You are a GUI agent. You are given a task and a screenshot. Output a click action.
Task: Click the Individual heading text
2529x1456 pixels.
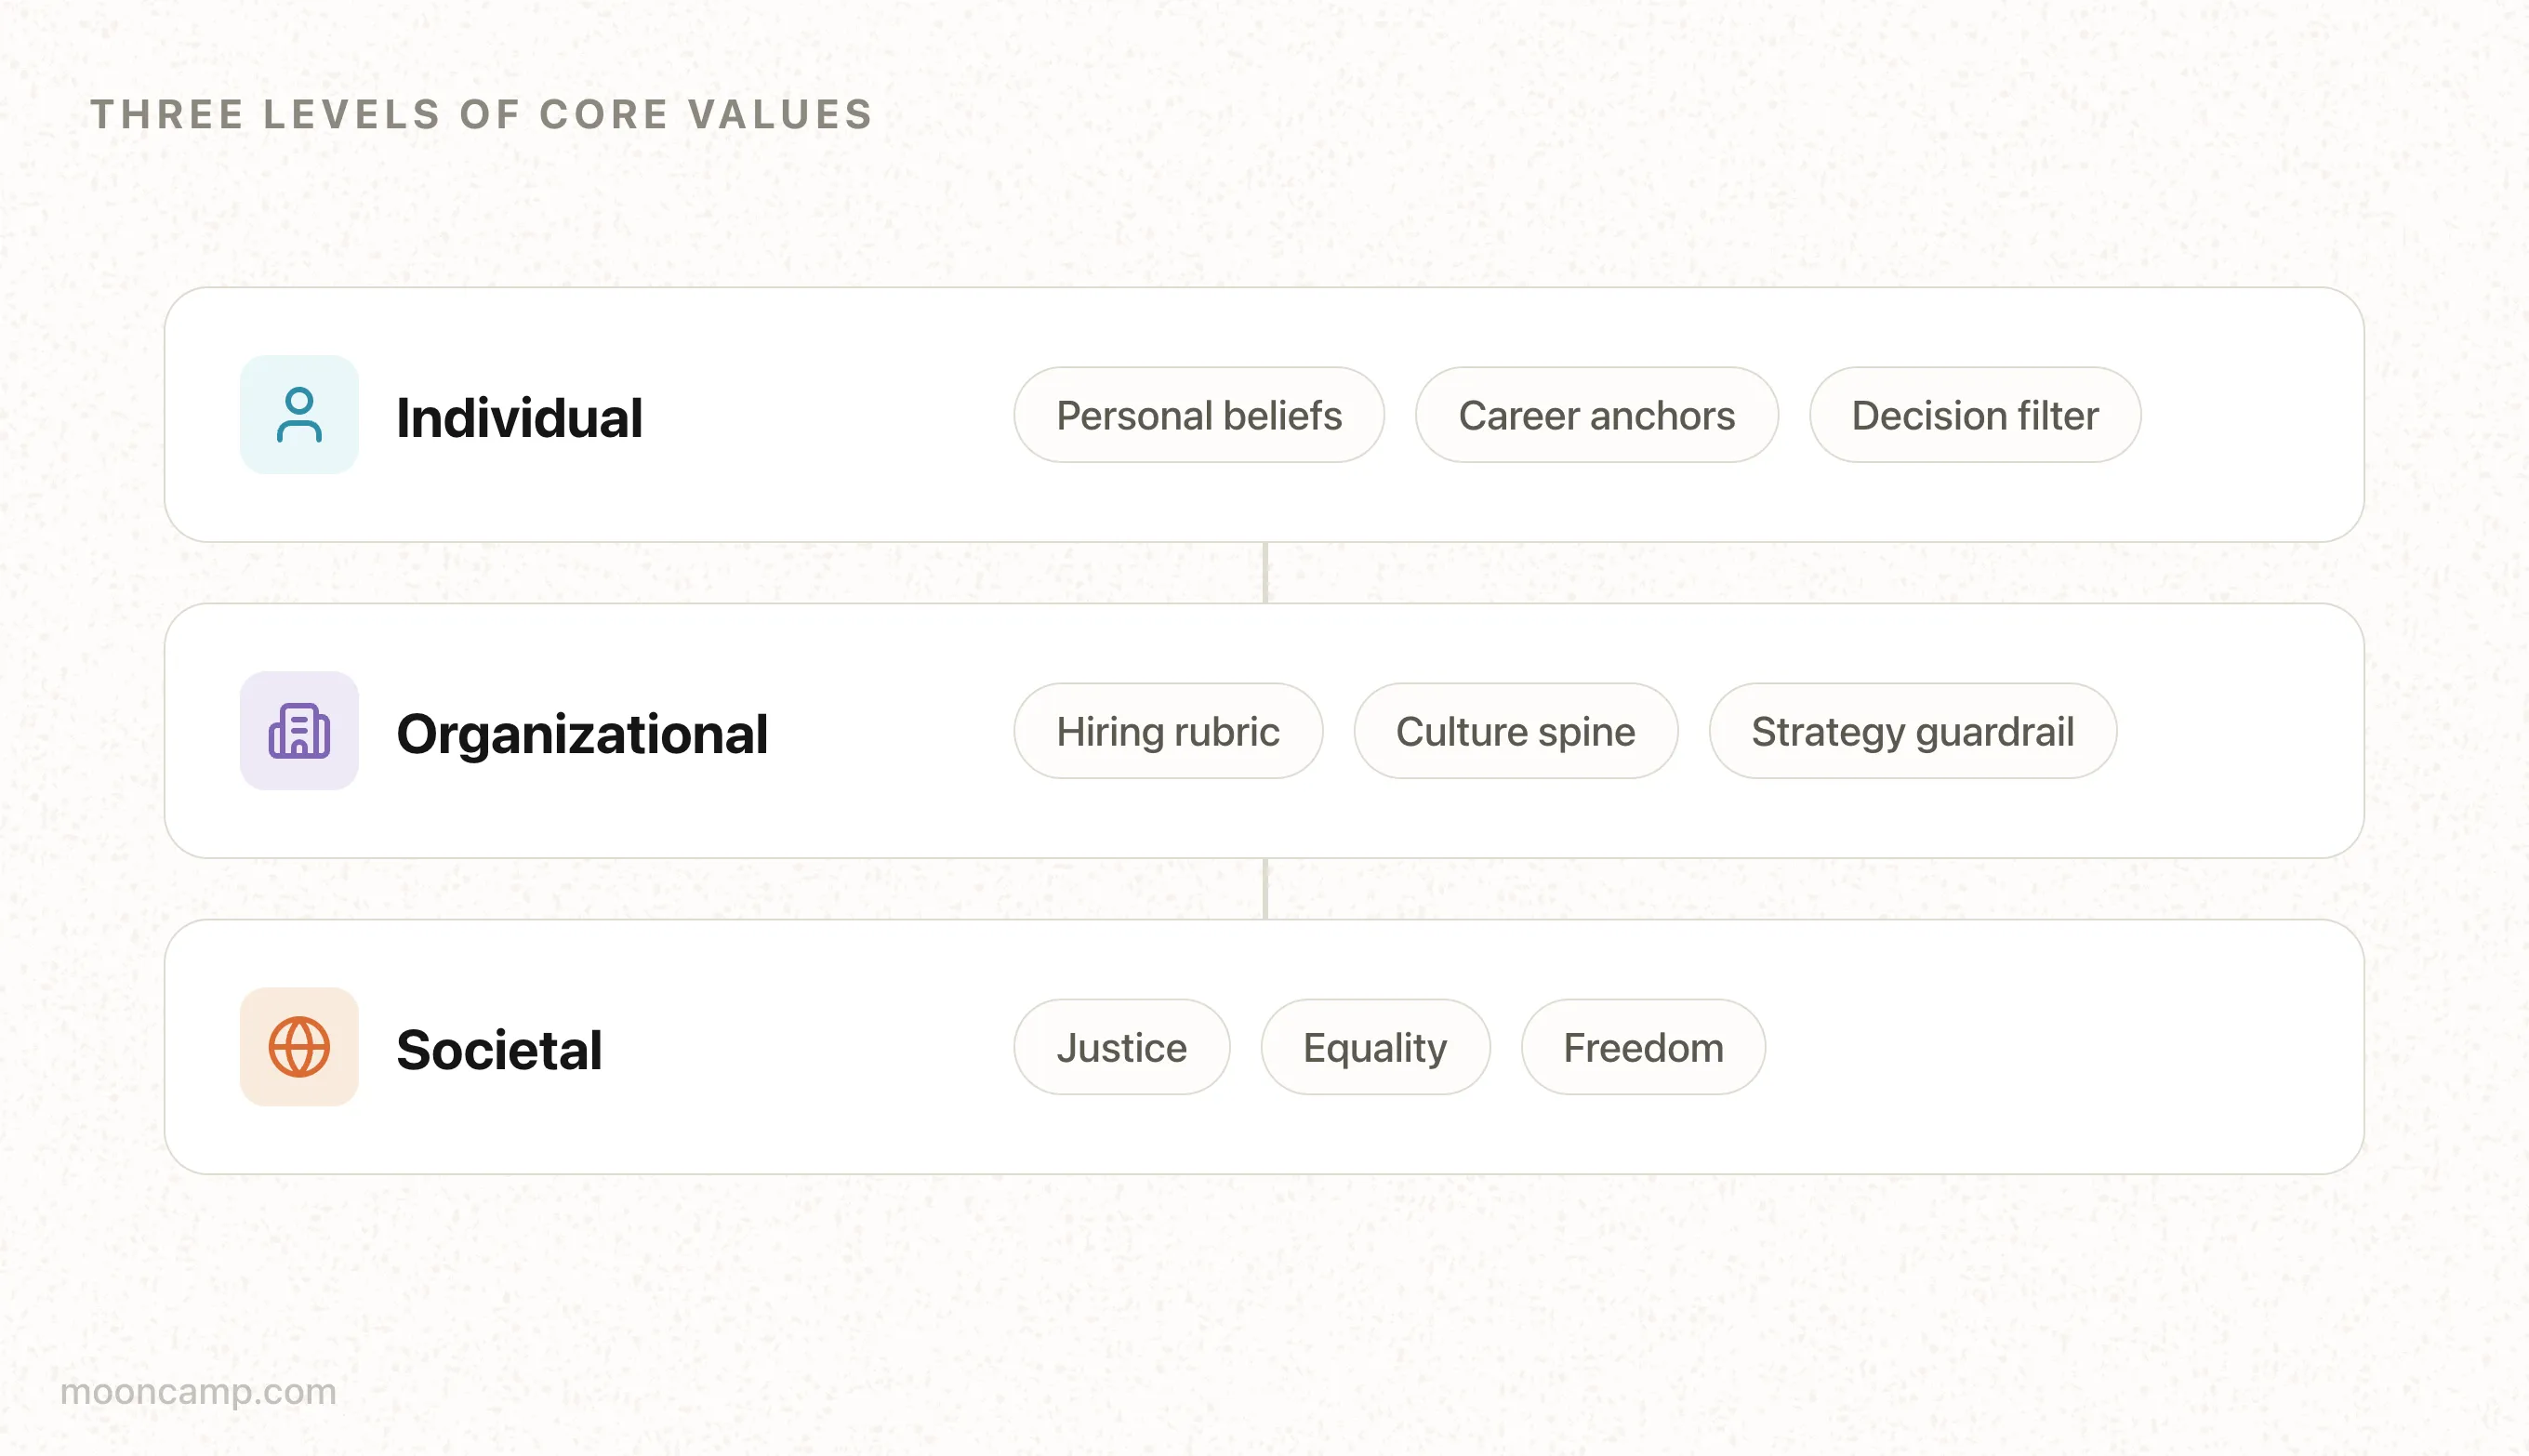(519, 417)
